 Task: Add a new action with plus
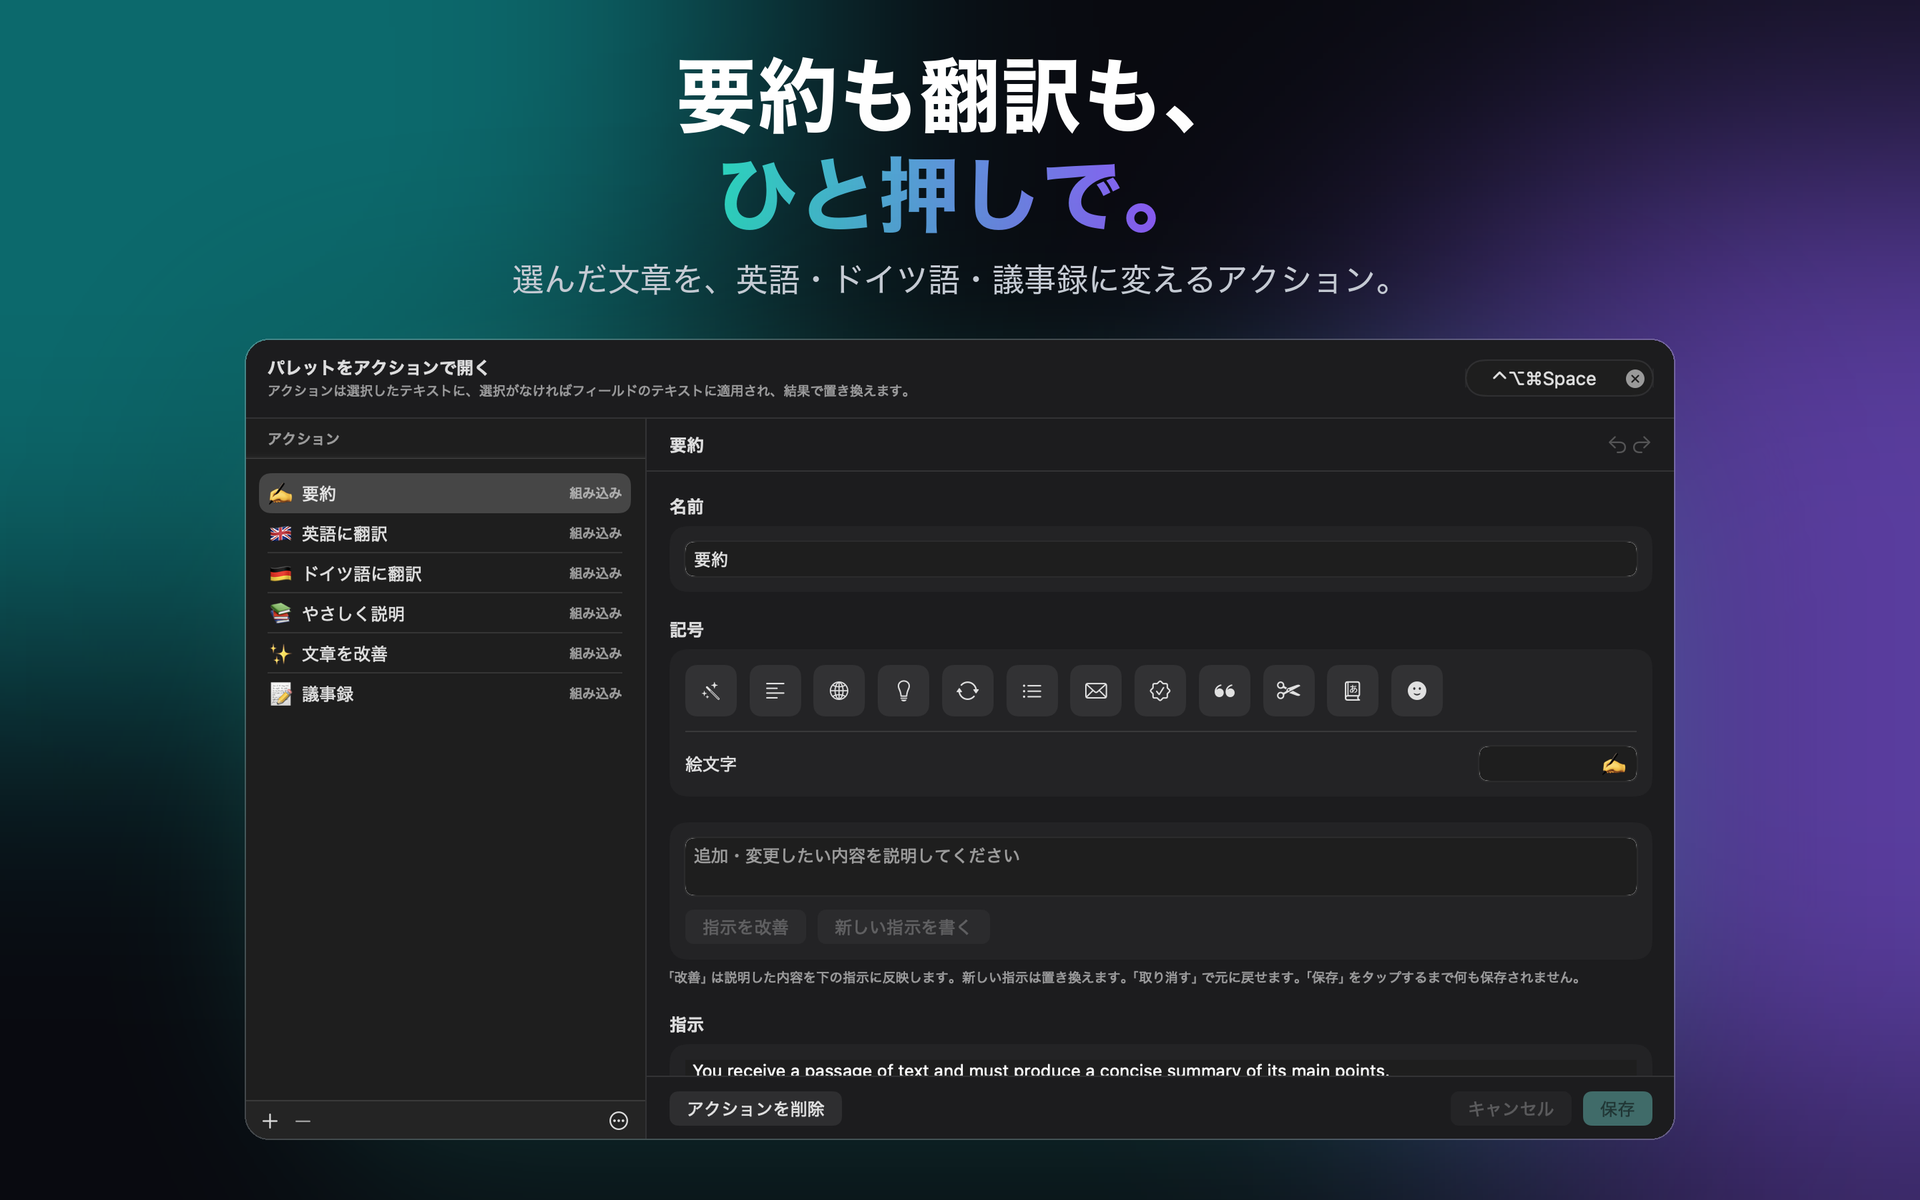[270, 1121]
